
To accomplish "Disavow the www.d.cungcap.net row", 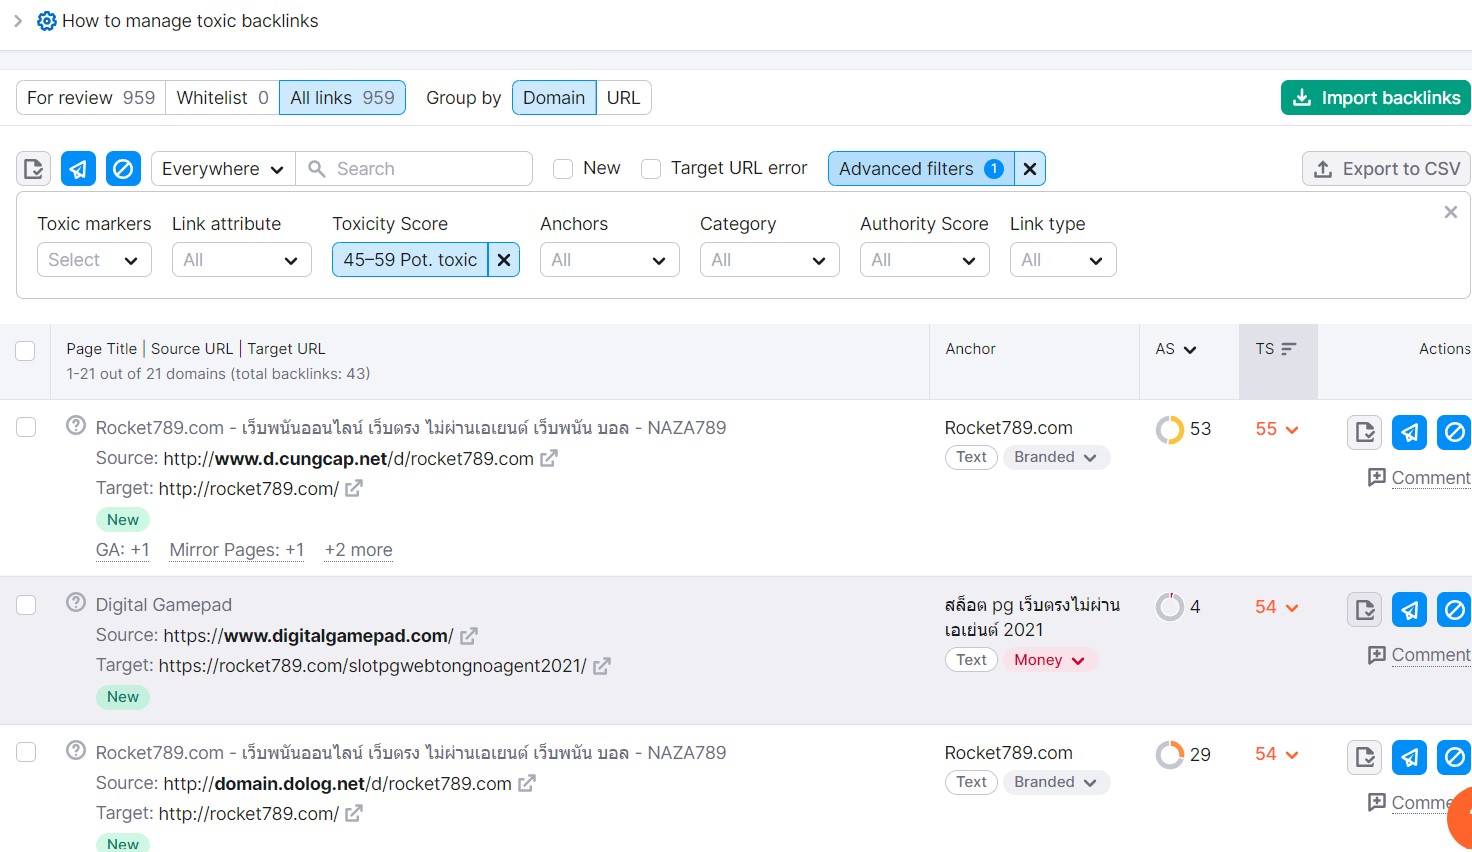I will [1454, 432].
